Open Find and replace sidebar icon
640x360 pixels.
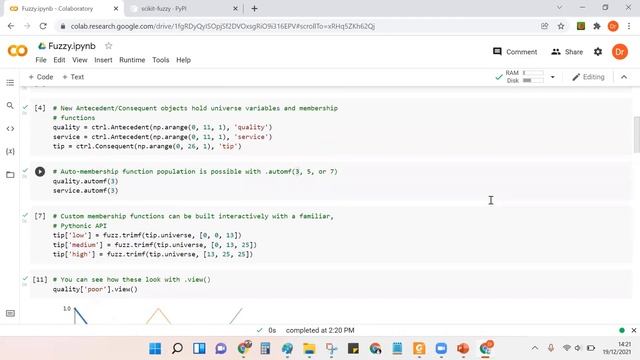[x=10, y=105]
